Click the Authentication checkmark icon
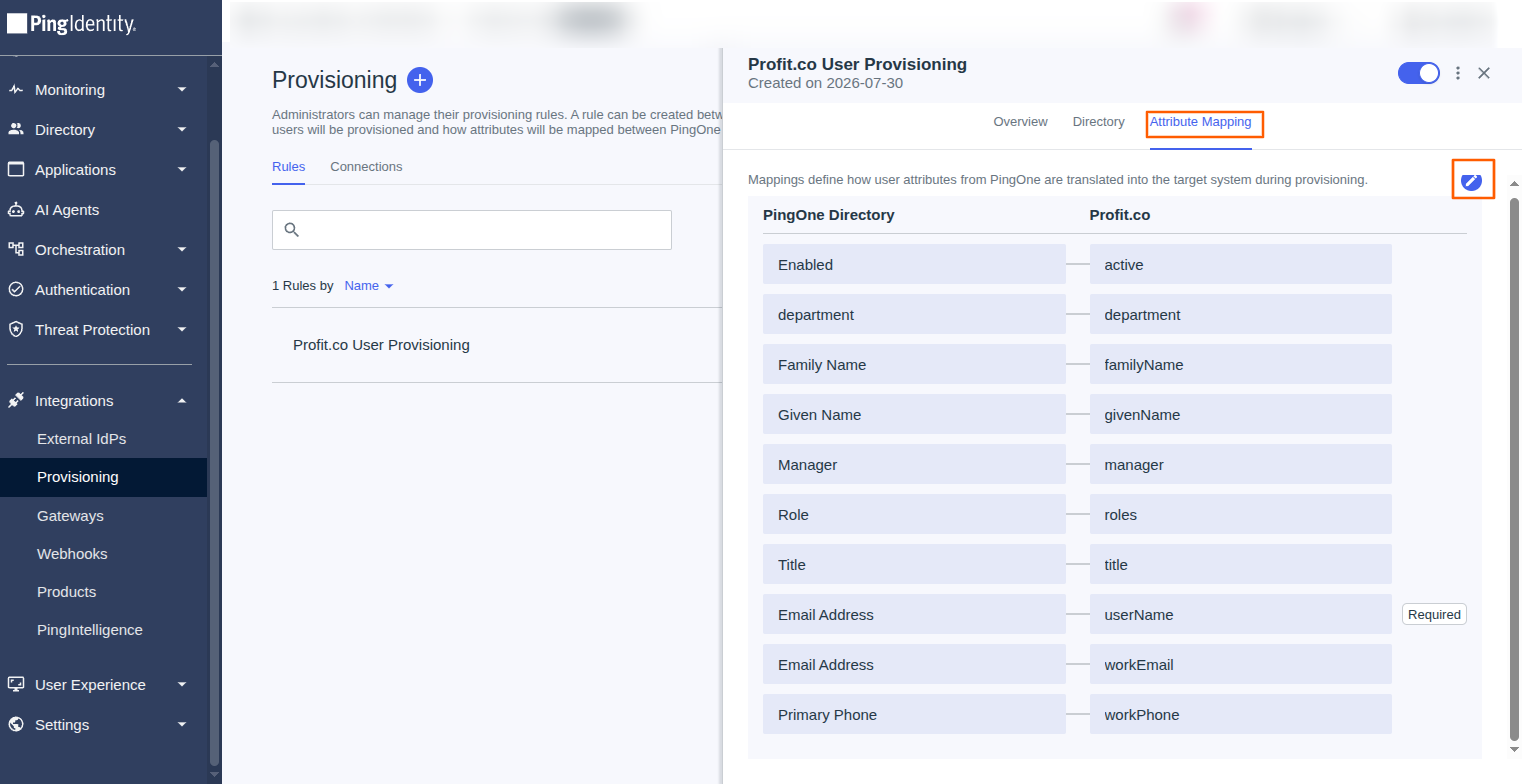This screenshot has width=1522, height=784. pyautogui.click(x=15, y=289)
